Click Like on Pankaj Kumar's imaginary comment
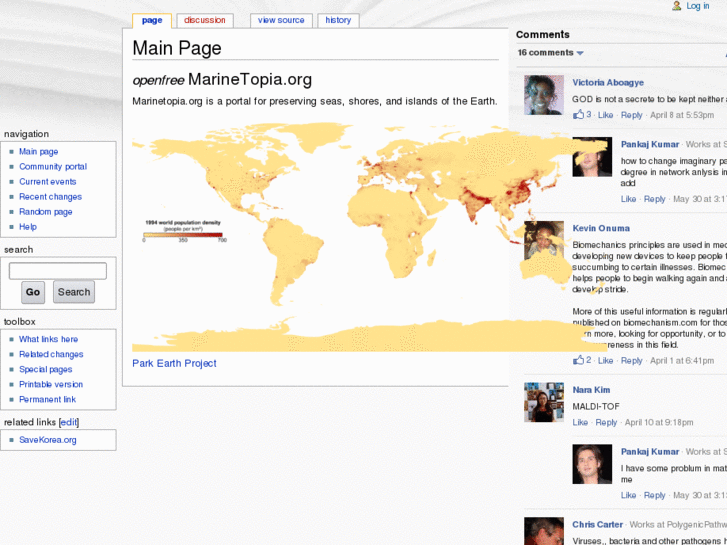This screenshot has height=545, width=727. click(628, 199)
